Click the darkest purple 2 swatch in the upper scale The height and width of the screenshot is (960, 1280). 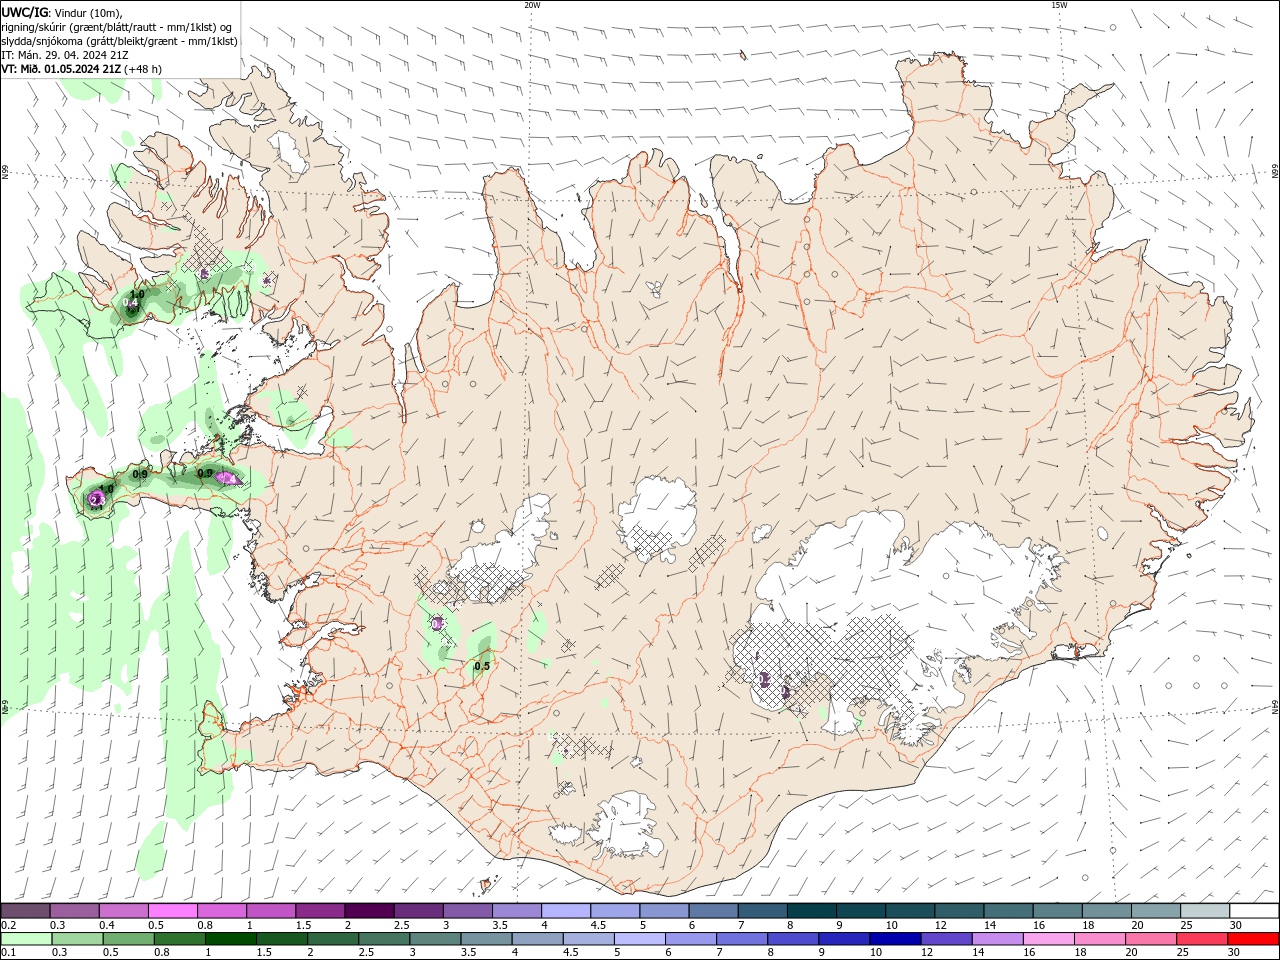368,911
